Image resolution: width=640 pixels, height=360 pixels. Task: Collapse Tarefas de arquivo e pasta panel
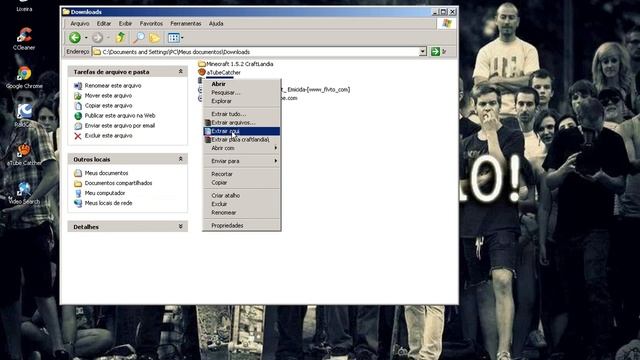point(180,71)
